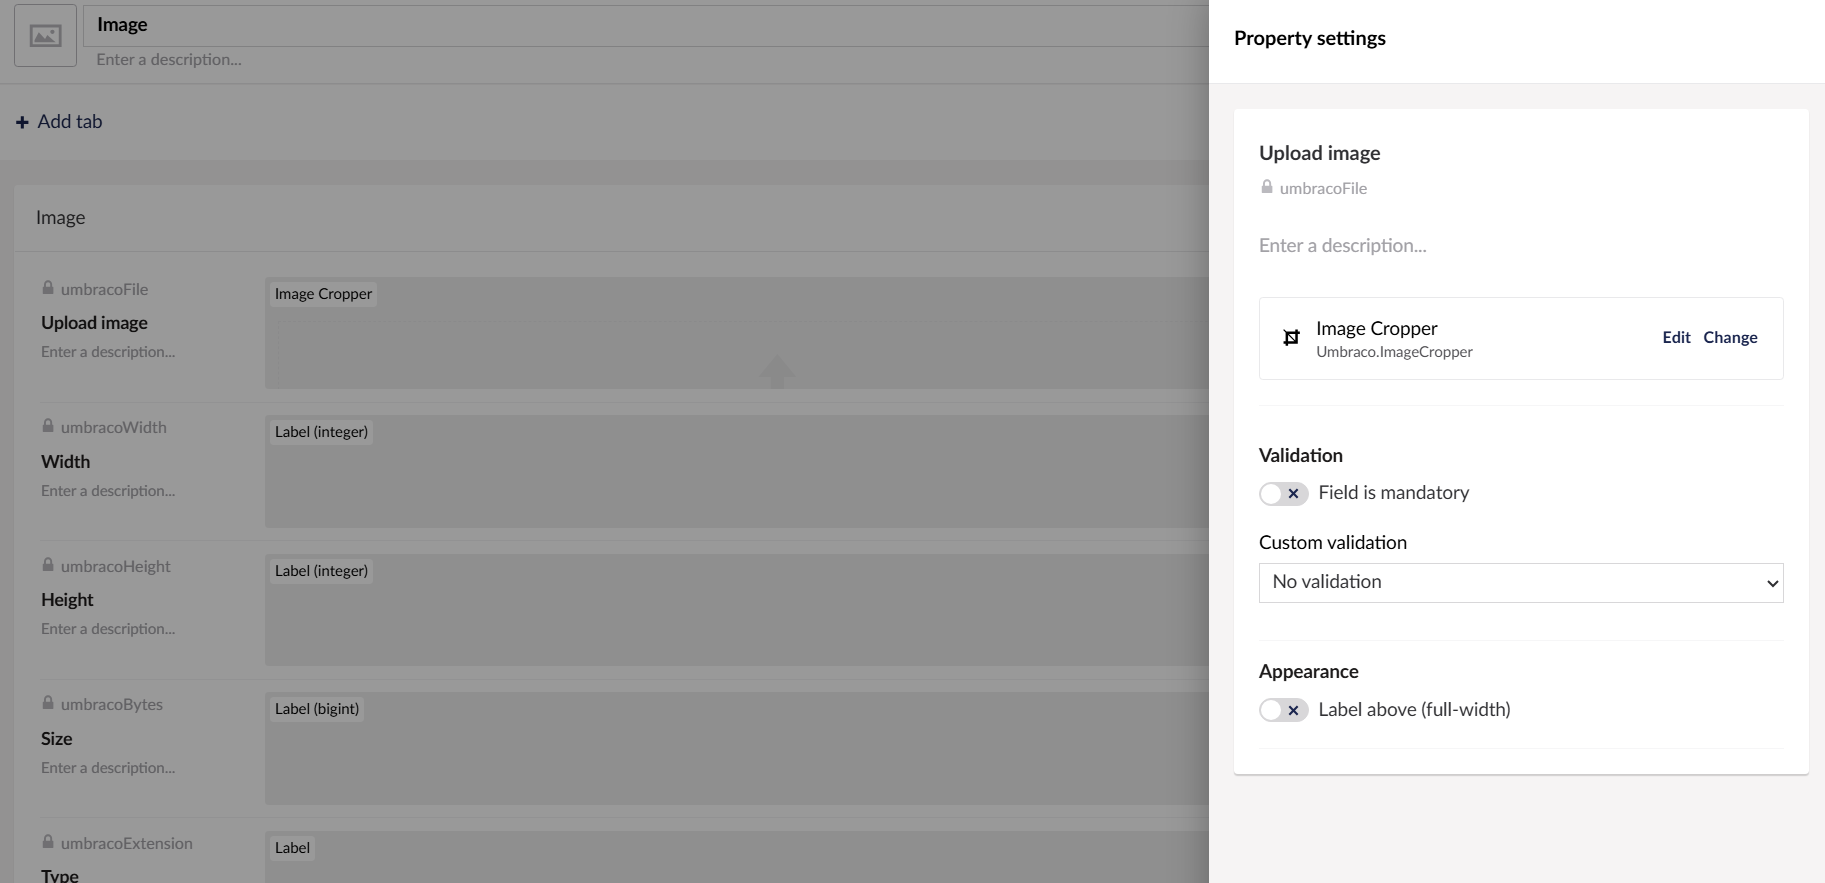Click the plus icon for Add tab
1825x883 pixels.
click(x=22, y=122)
